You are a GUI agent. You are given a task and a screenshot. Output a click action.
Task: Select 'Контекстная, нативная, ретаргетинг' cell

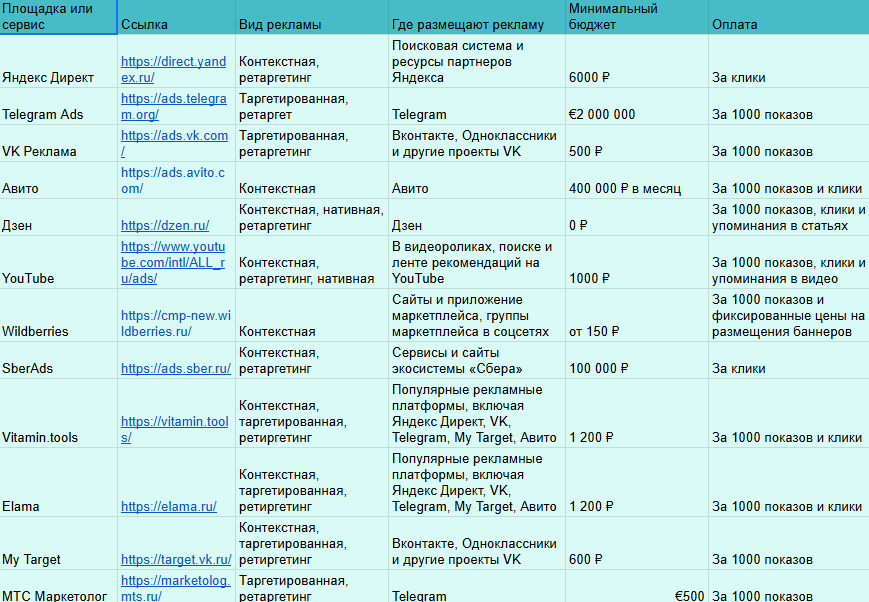pos(312,217)
